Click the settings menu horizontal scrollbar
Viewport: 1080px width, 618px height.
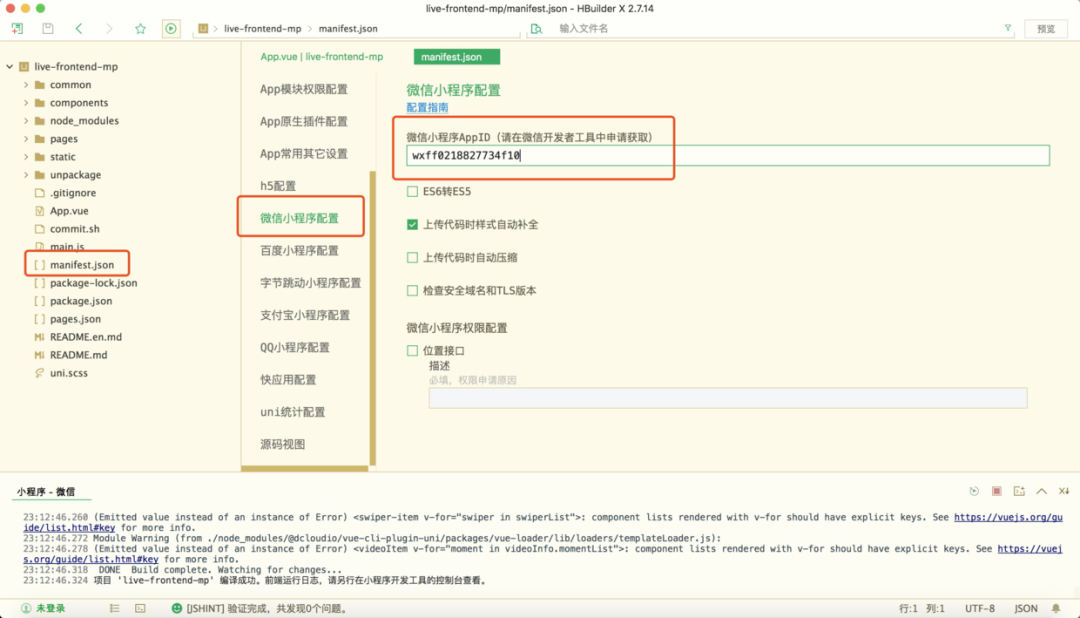point(304,468)
